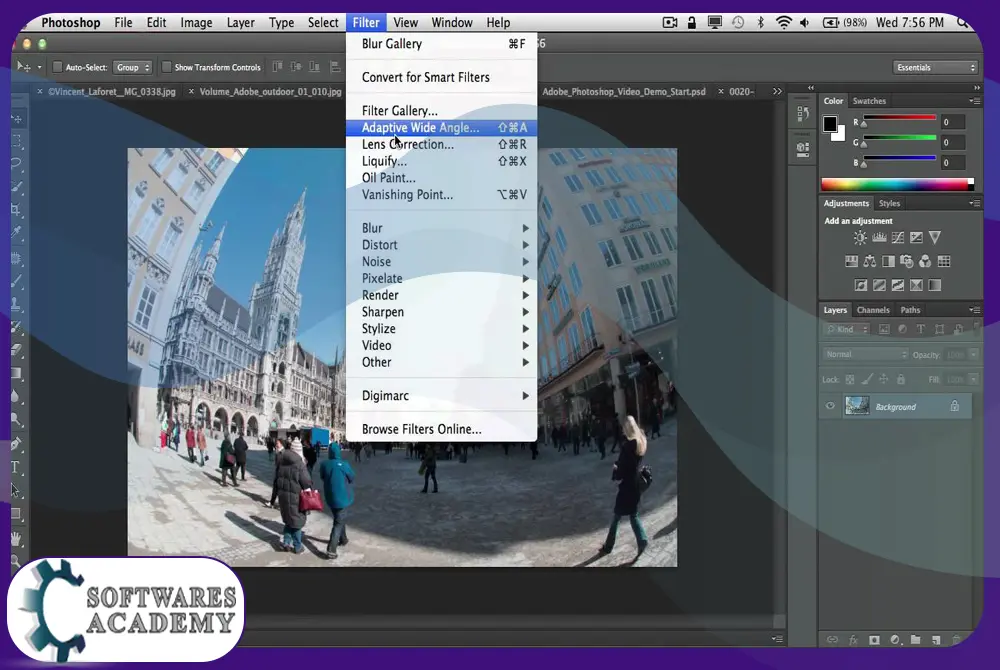Add a Color Balance adjustment
The width and height of the screenshot is (1000, 670).
tap(870, 261)
